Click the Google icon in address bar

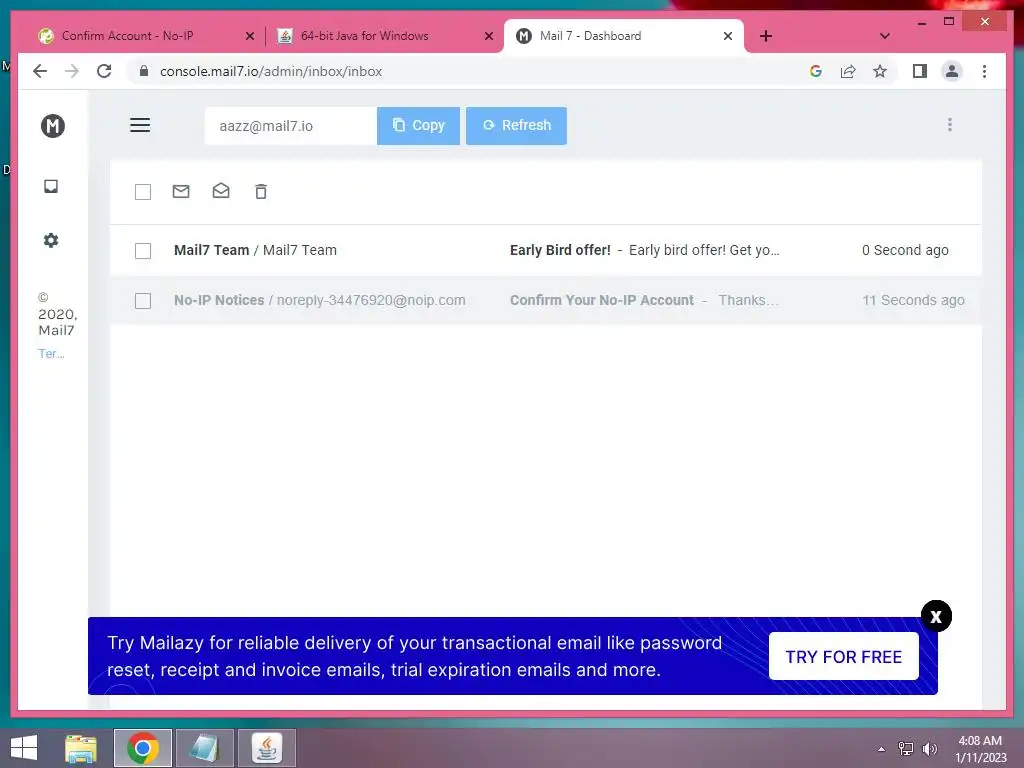coord(816,71)
